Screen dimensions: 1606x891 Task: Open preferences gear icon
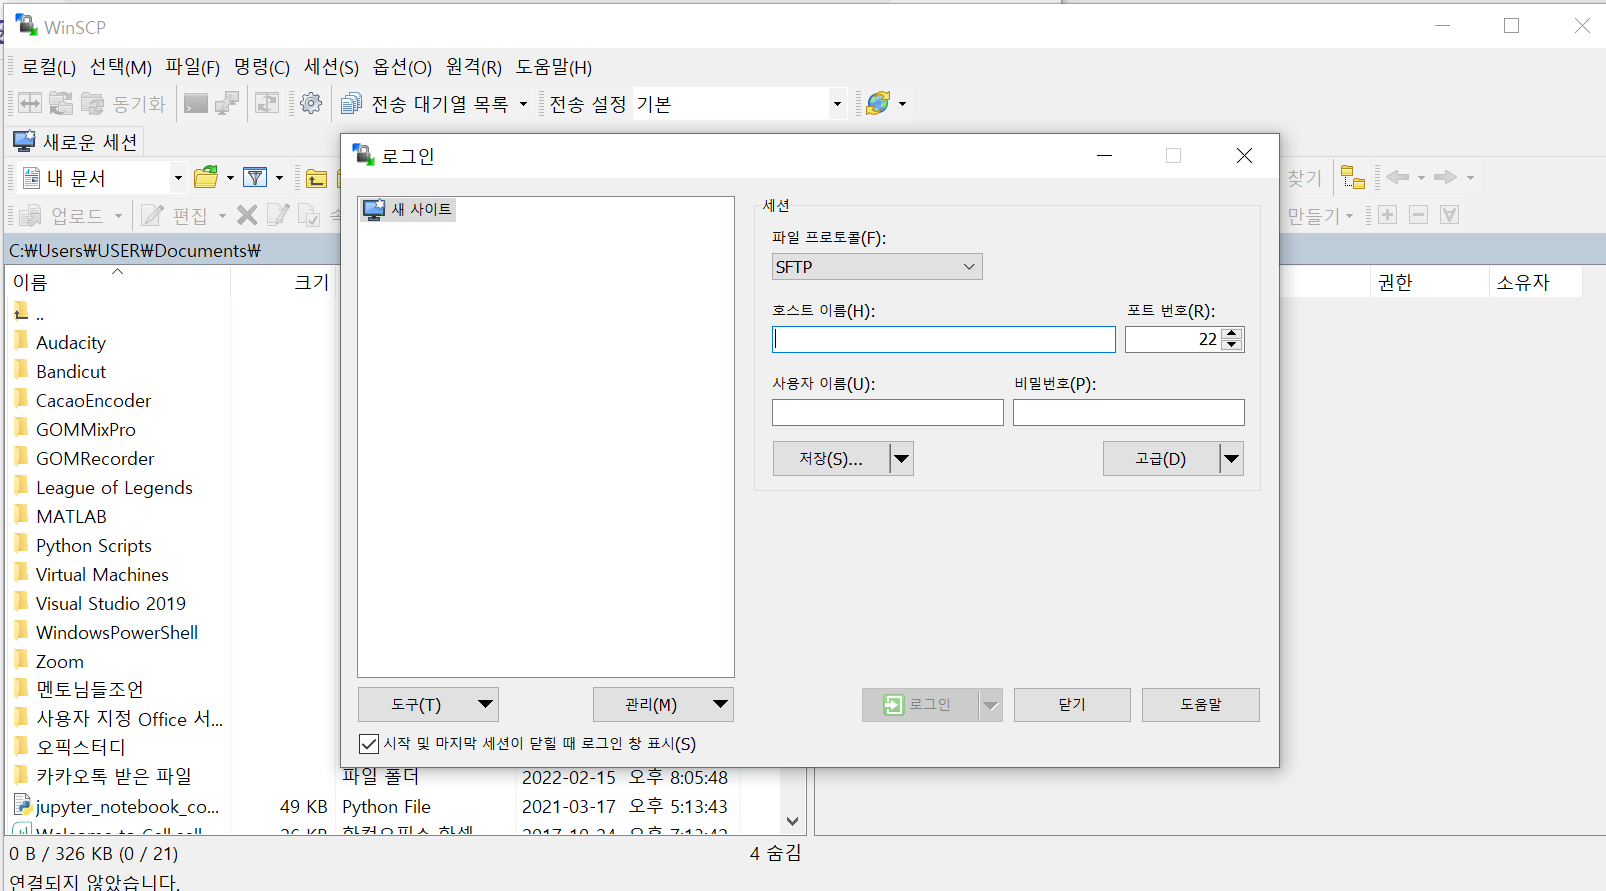pyautogui.click(x=311, y=103)
